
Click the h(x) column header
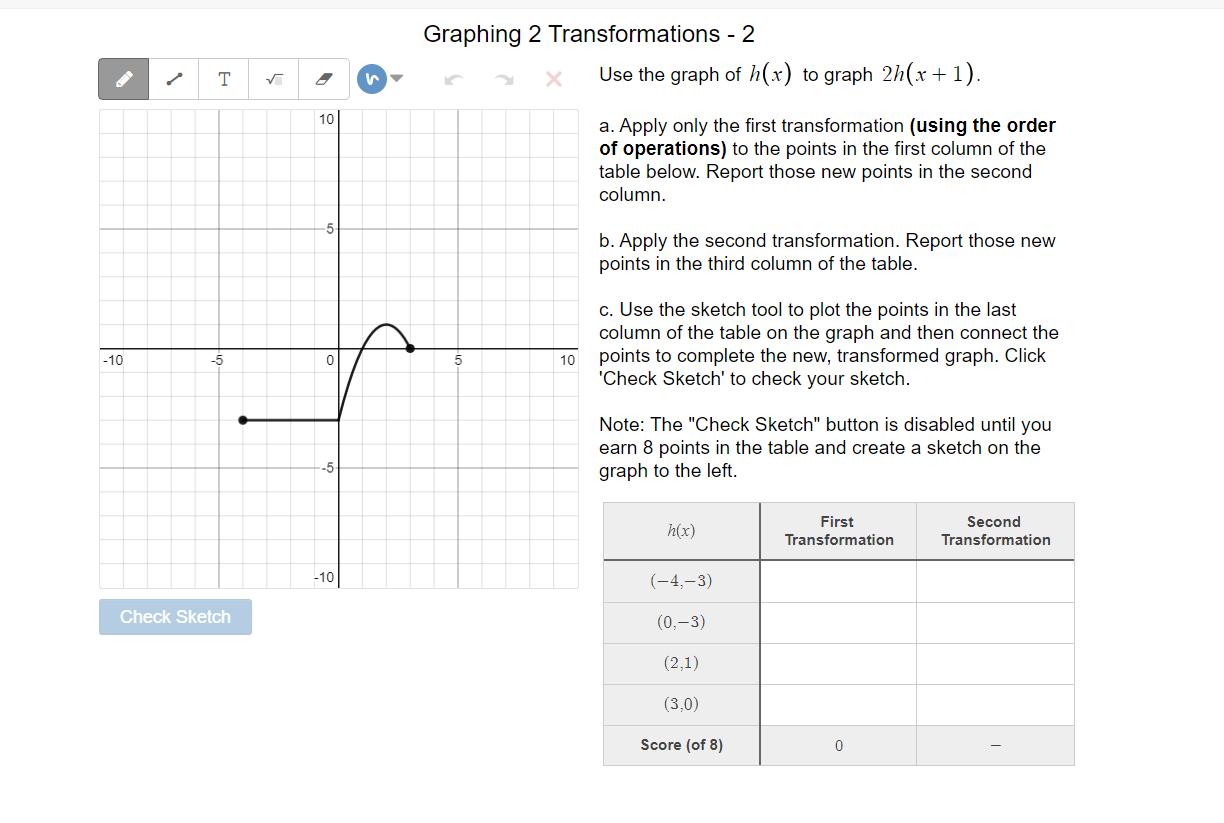point(681,531)
